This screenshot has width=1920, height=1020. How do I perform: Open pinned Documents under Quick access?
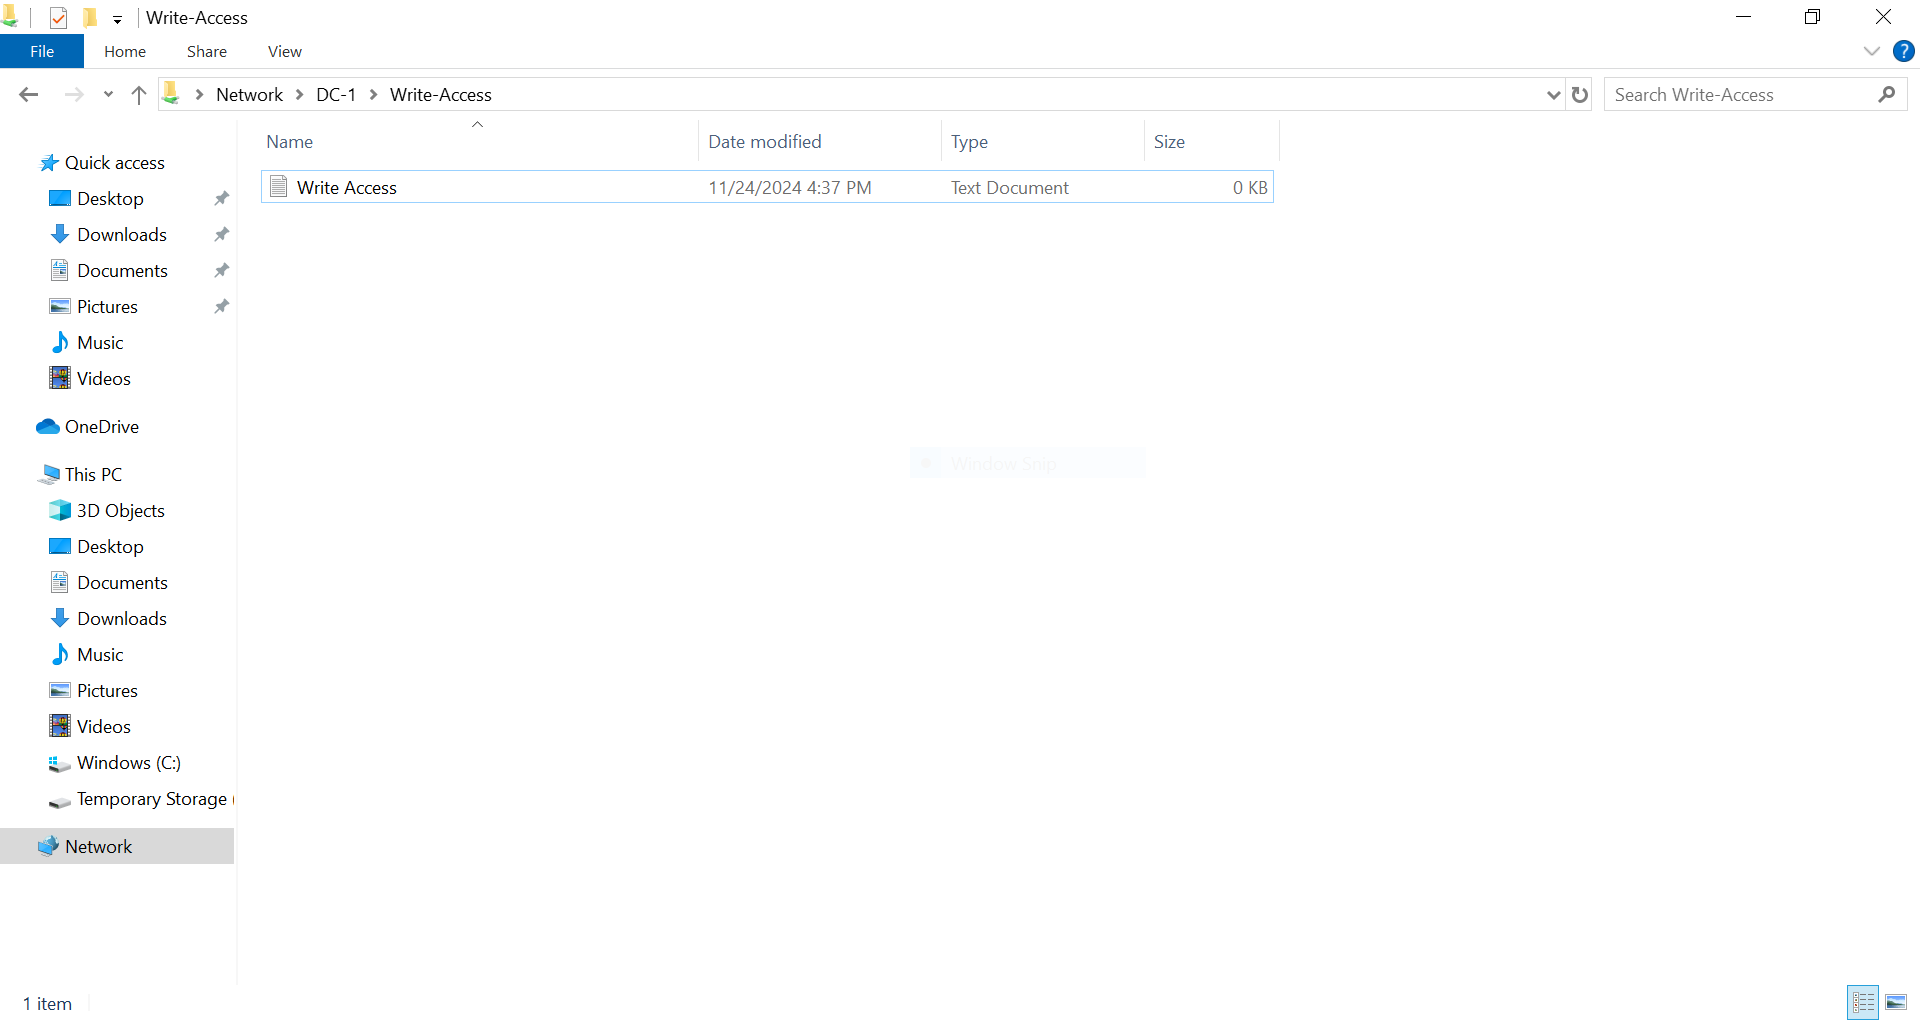(x=122, y=271)
